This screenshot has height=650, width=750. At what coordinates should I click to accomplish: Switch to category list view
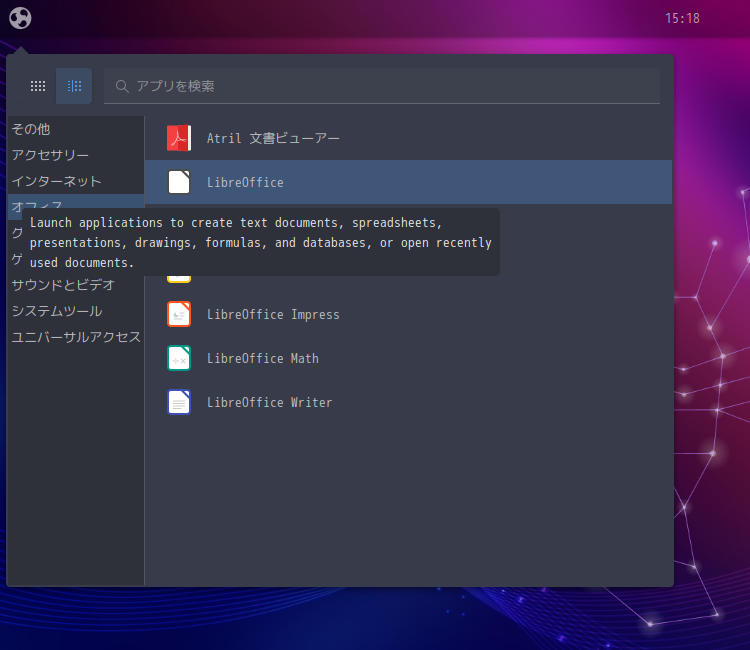point(74,86)
